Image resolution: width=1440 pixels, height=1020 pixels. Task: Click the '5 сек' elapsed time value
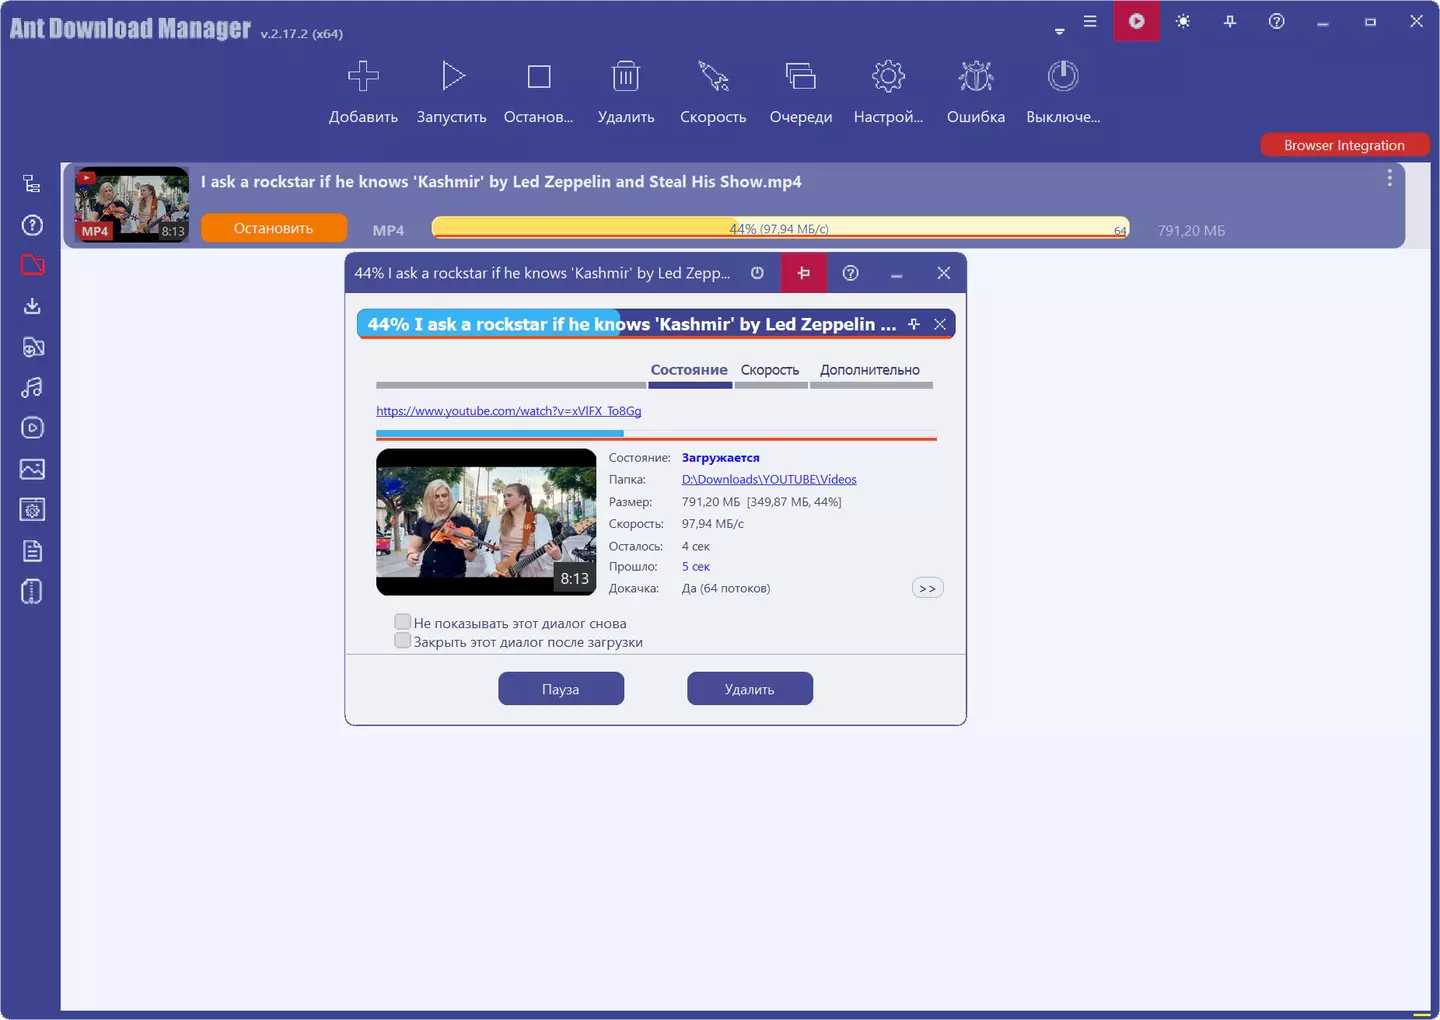pyautogui.click(x=696, y=567)
